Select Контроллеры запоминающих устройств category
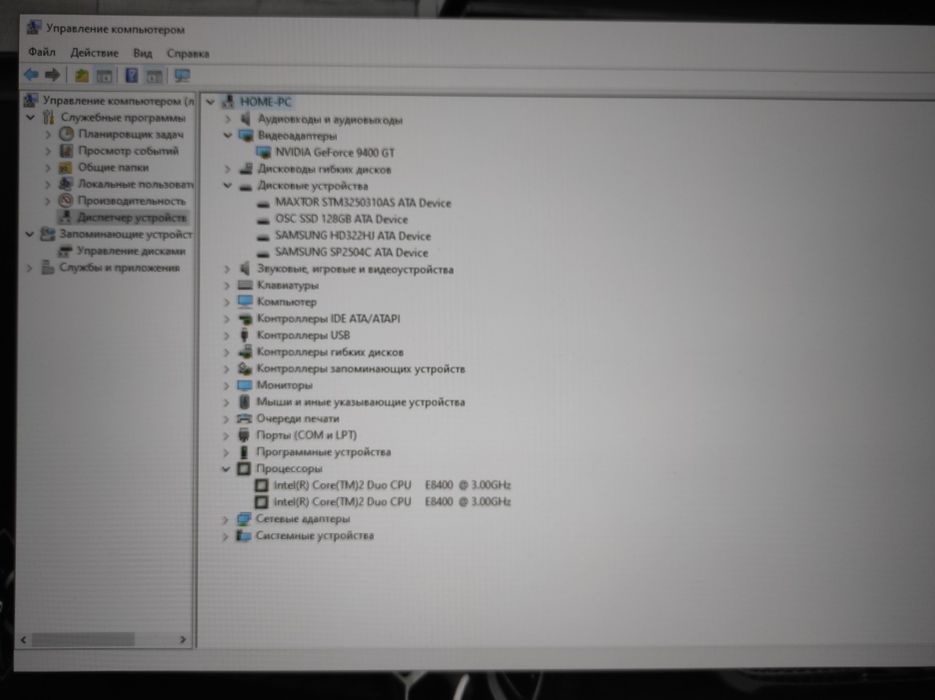Viewport: 935px width, 700px height. coord(361,369)
